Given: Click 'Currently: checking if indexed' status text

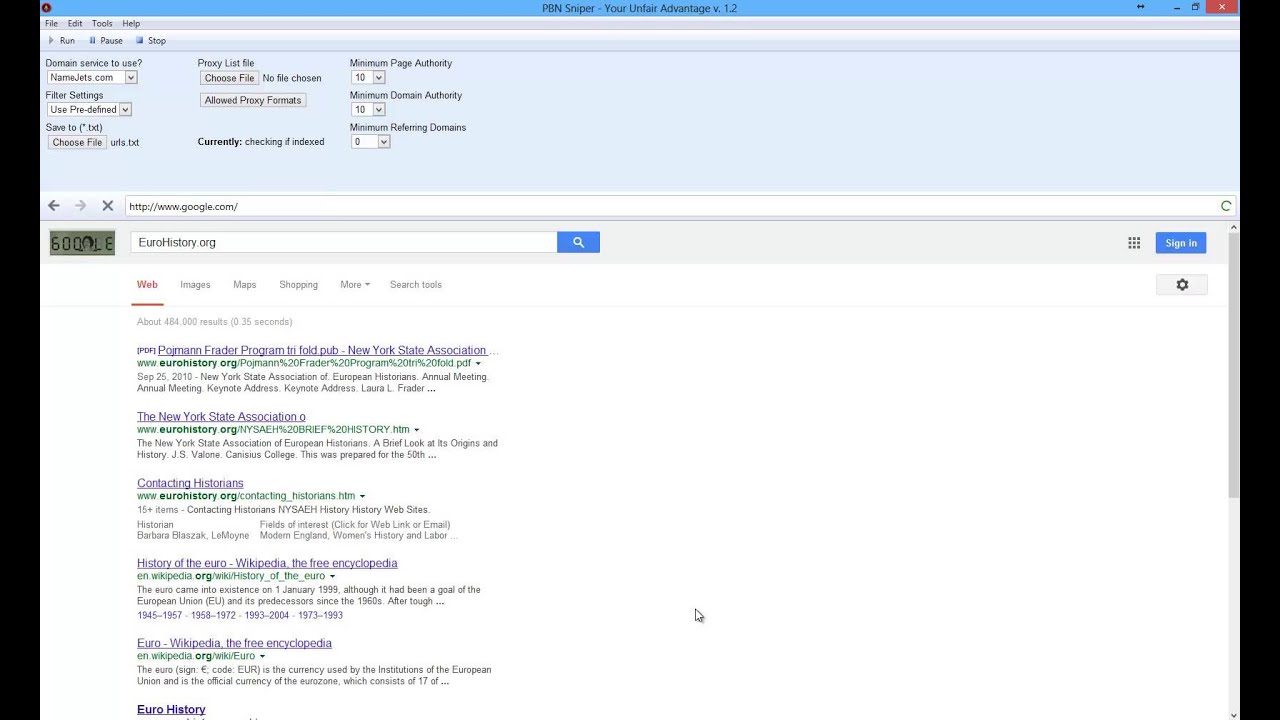Looking at the screenshot, I should click(x=261, y=142).
